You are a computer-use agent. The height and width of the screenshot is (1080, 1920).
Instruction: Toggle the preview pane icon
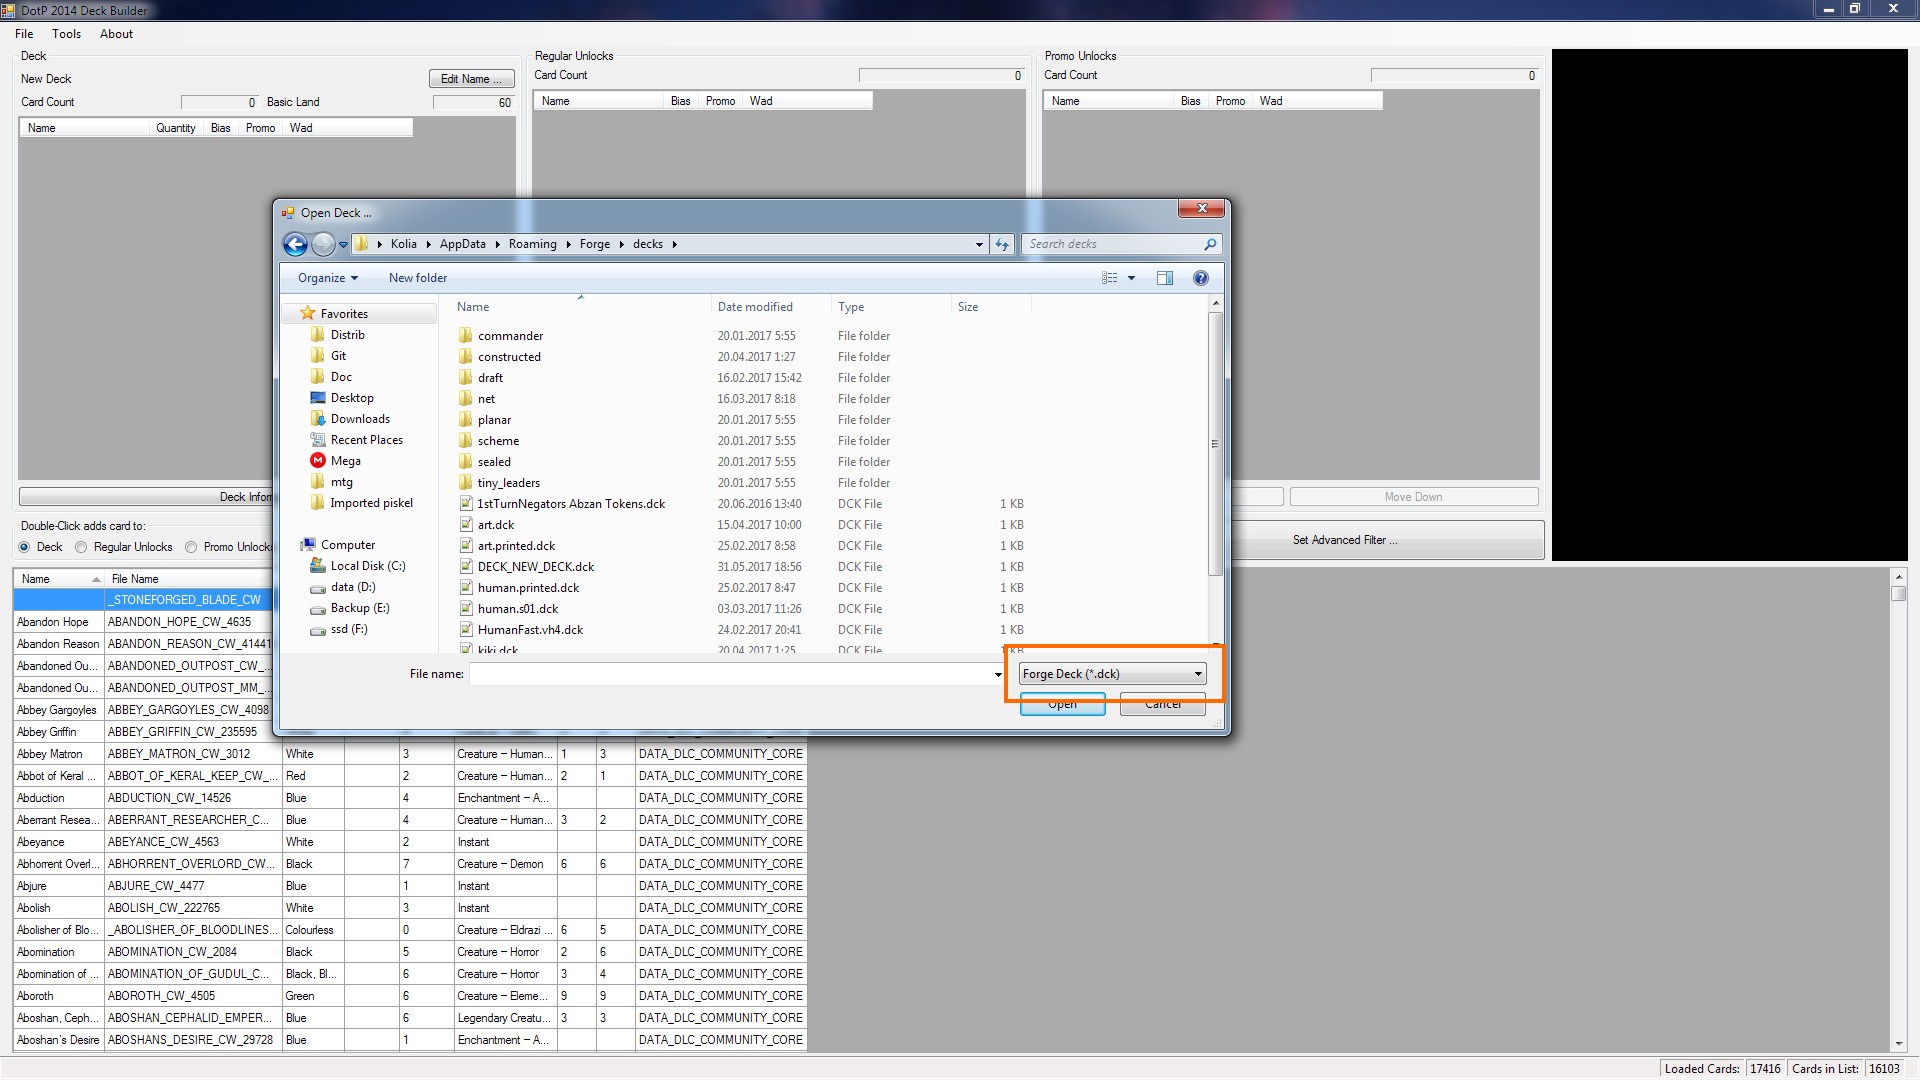1165,278
